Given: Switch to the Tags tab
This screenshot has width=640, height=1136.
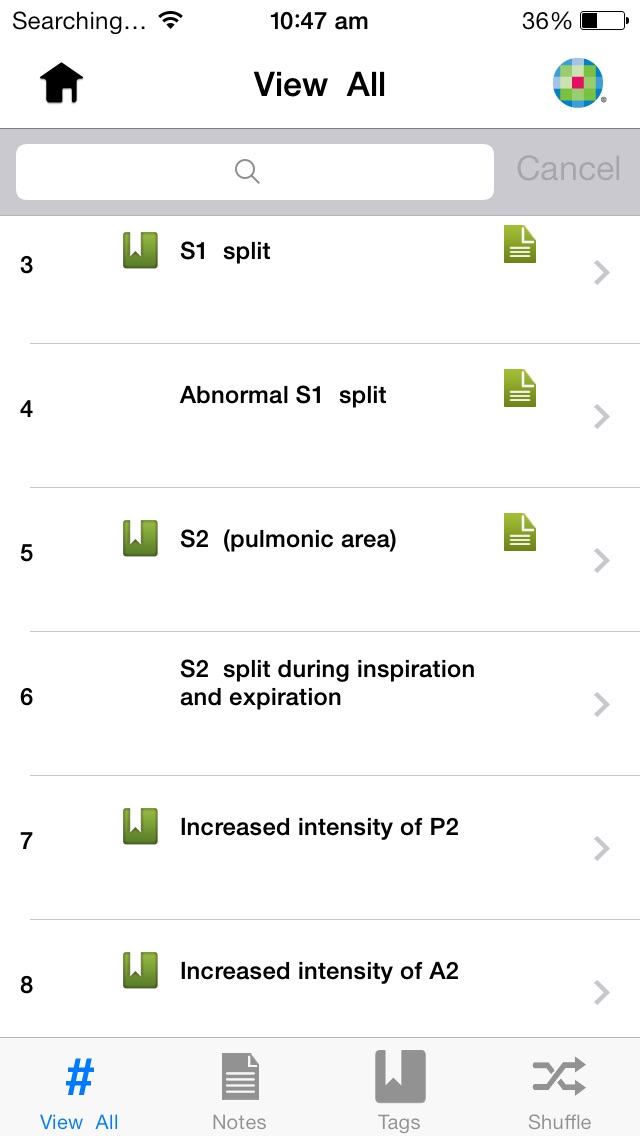Looking at the screenshot, I should (399, 1090).
